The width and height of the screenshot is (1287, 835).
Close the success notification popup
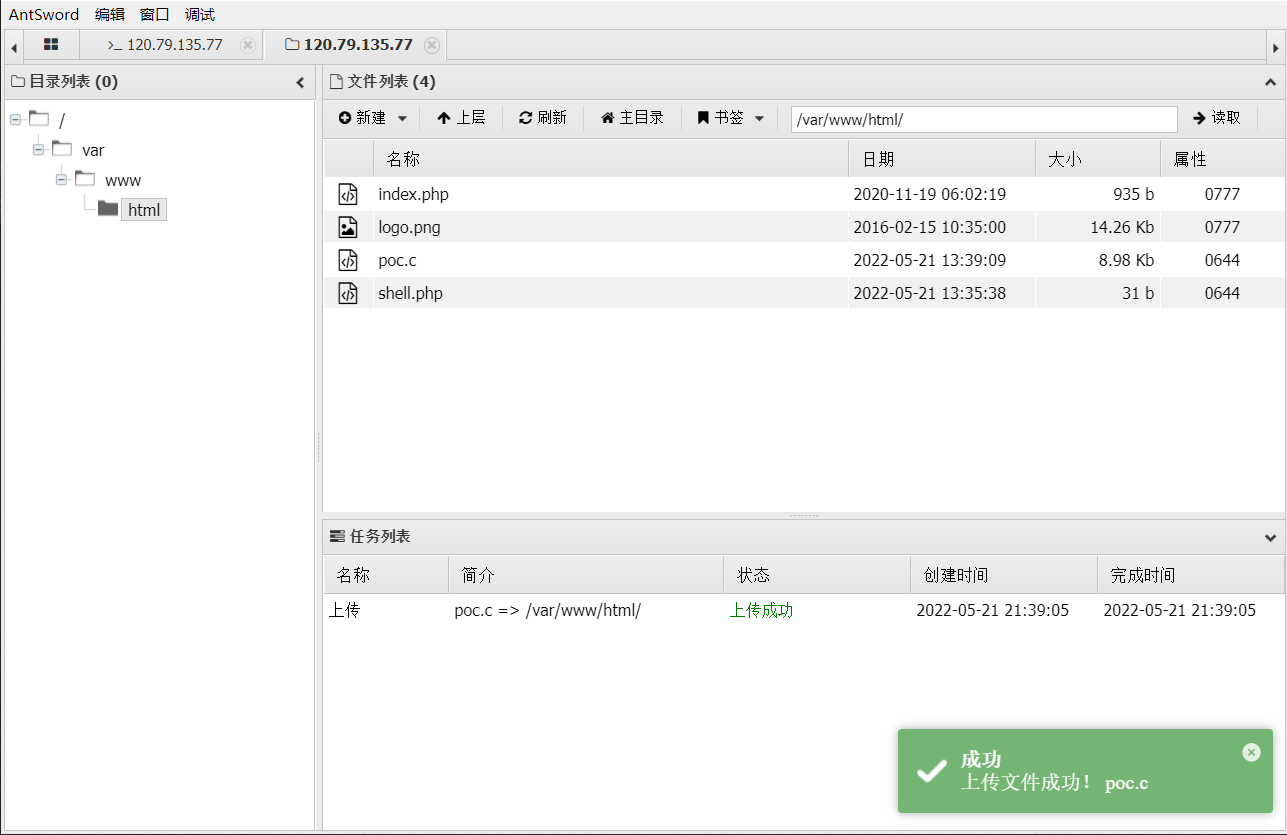coord(1251,752)
